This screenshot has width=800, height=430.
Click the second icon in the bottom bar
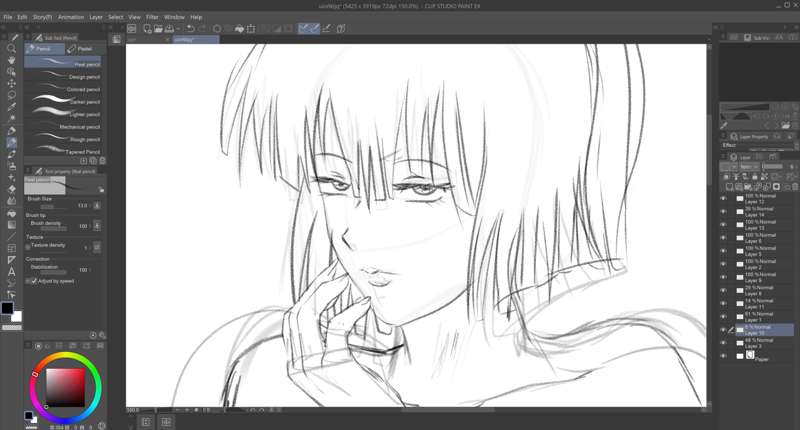pos(166,421)
